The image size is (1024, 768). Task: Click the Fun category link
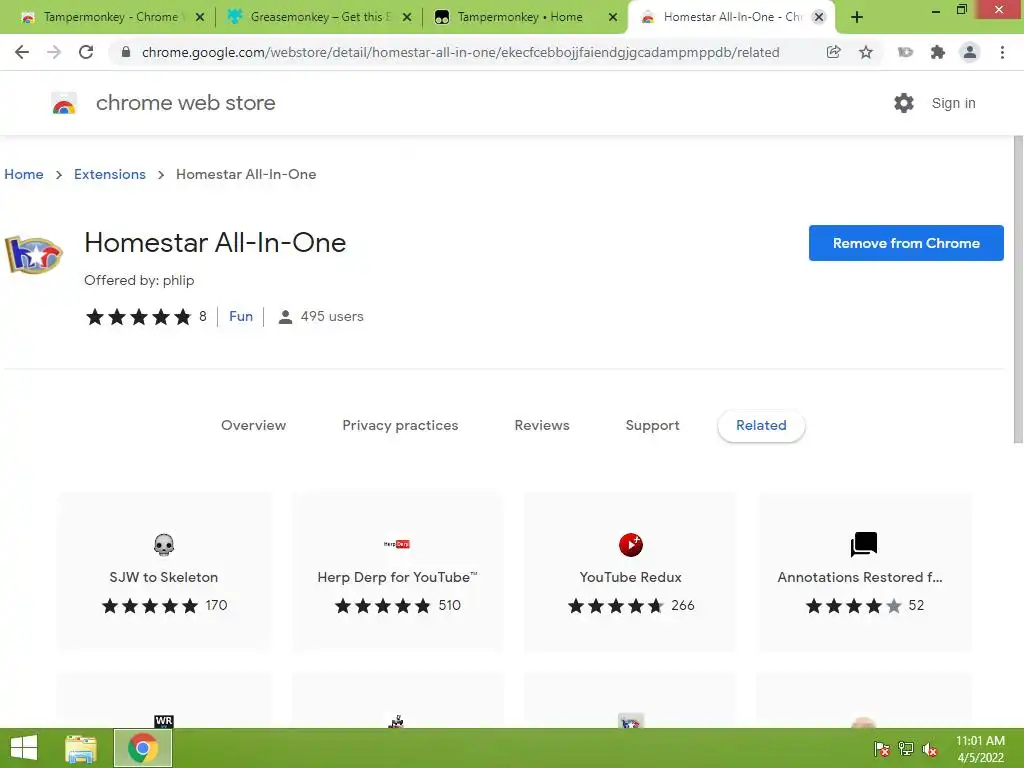(x=241, y=316)
